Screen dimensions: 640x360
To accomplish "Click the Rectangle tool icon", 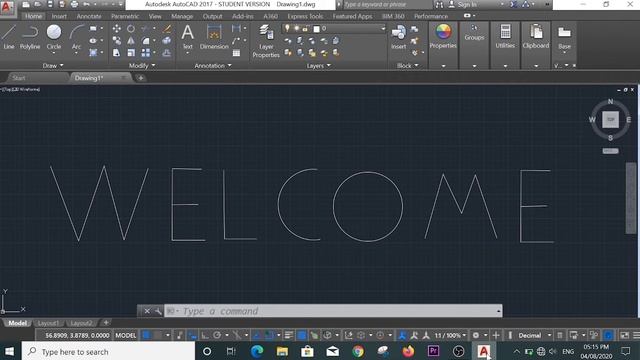I will click(x=93, y=29).
